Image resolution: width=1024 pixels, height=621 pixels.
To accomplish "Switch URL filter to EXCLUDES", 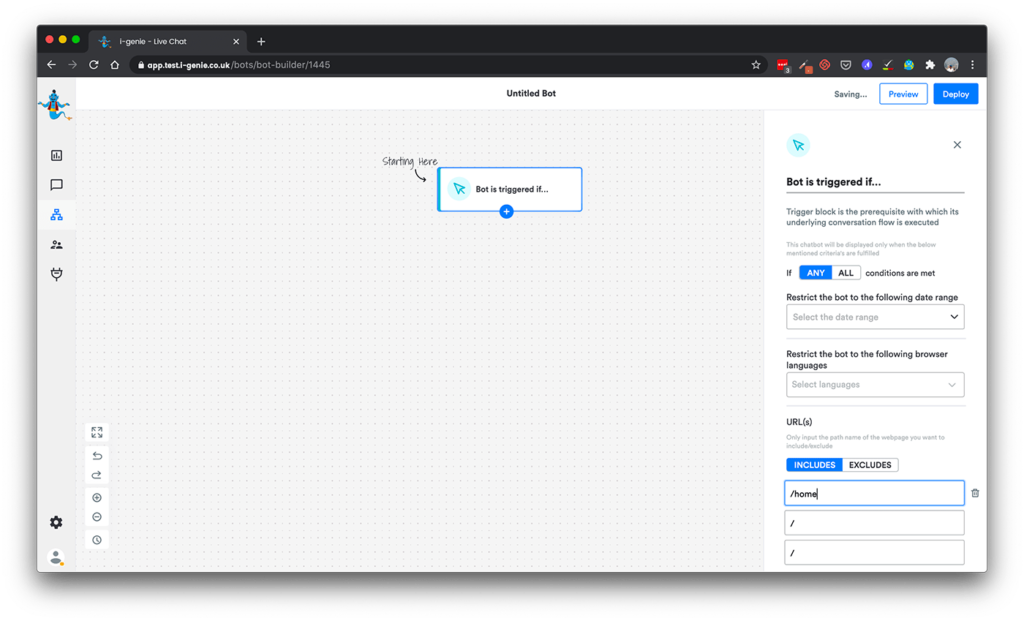I will 870,465.
